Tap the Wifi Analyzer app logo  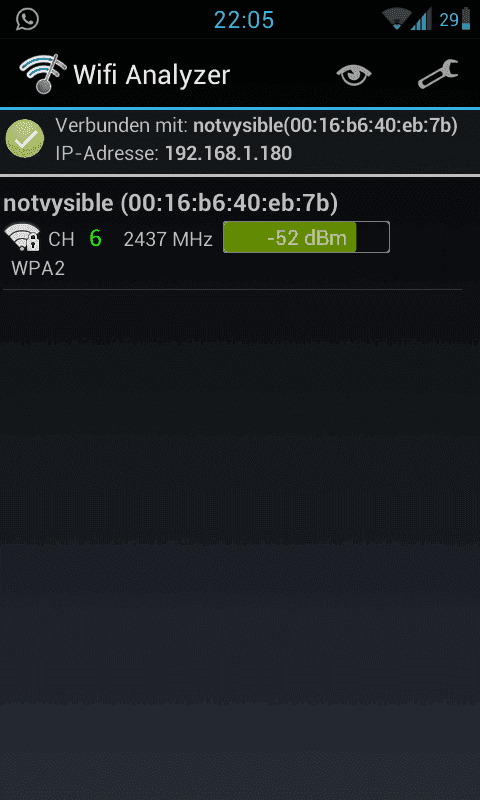click(43, 74)
